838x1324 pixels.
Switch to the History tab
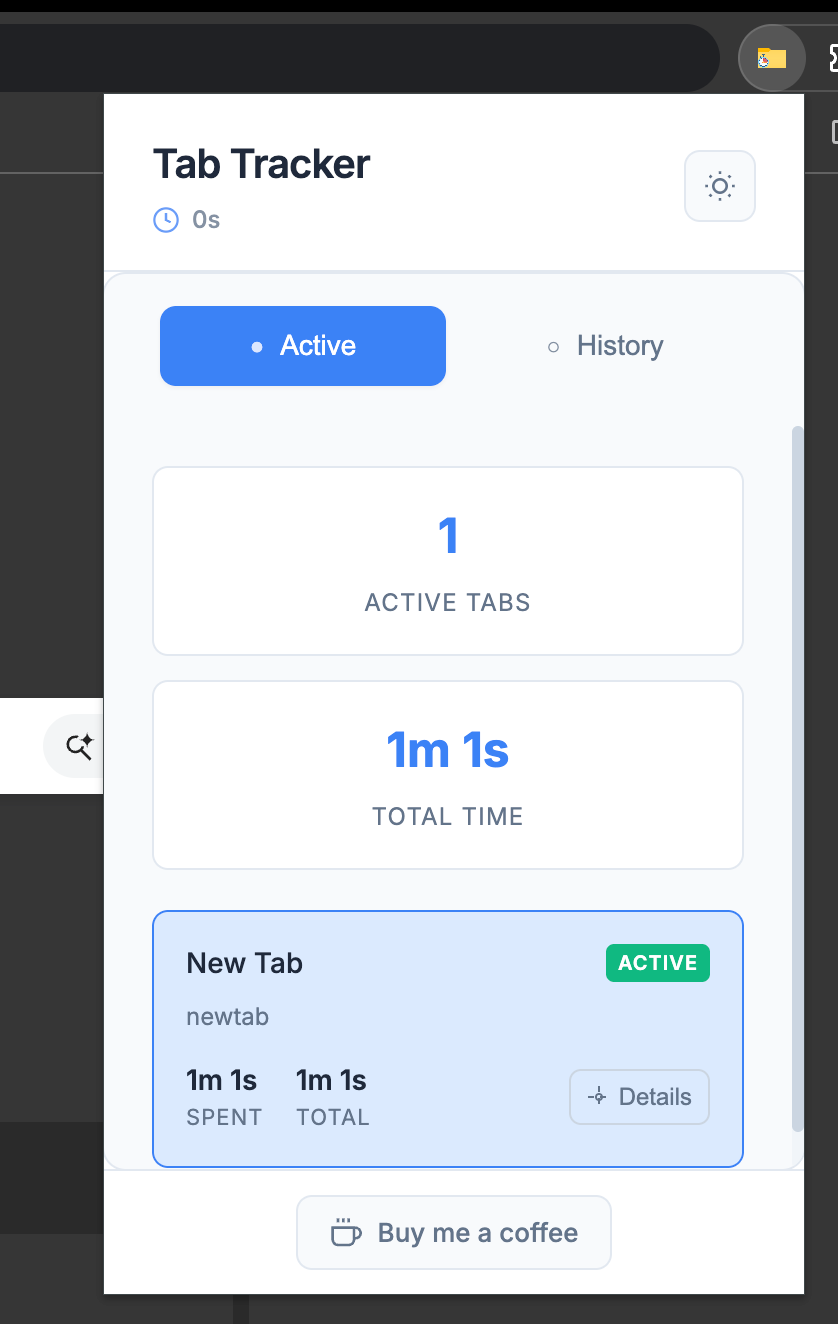[604, 346]
